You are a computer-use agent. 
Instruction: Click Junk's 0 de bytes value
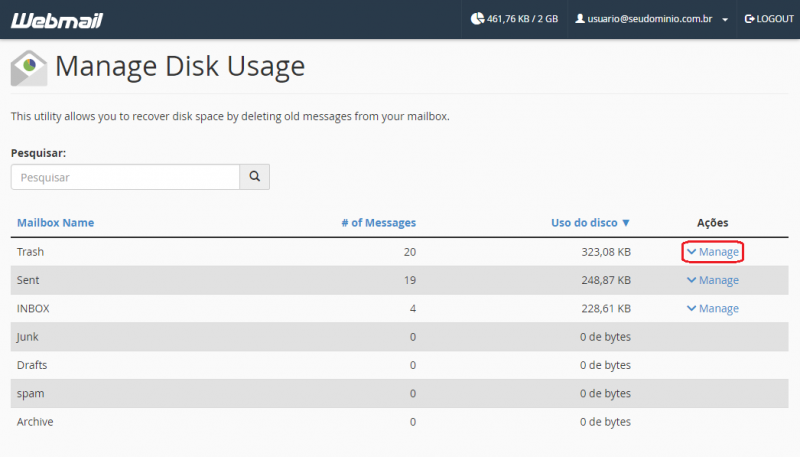click(605, 337)
